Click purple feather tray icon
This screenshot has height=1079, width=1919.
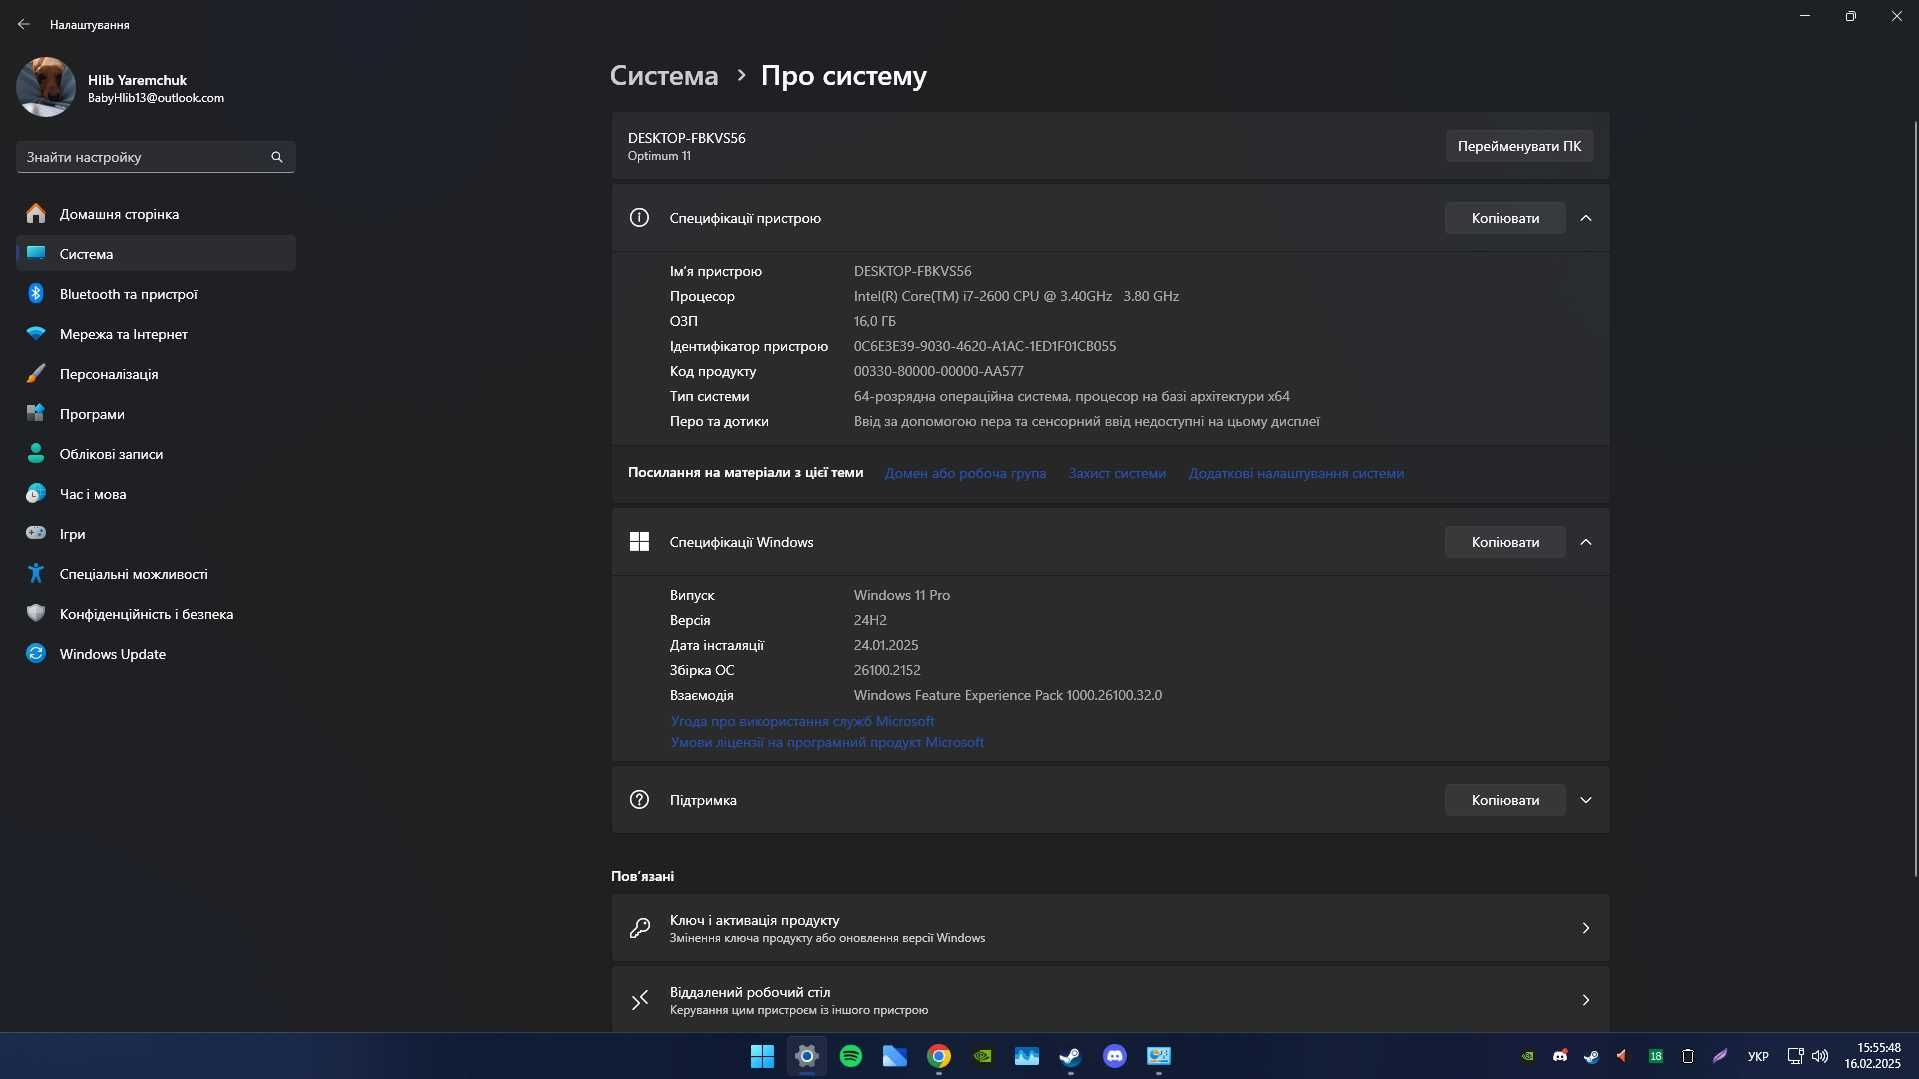coord(1720,1056)
